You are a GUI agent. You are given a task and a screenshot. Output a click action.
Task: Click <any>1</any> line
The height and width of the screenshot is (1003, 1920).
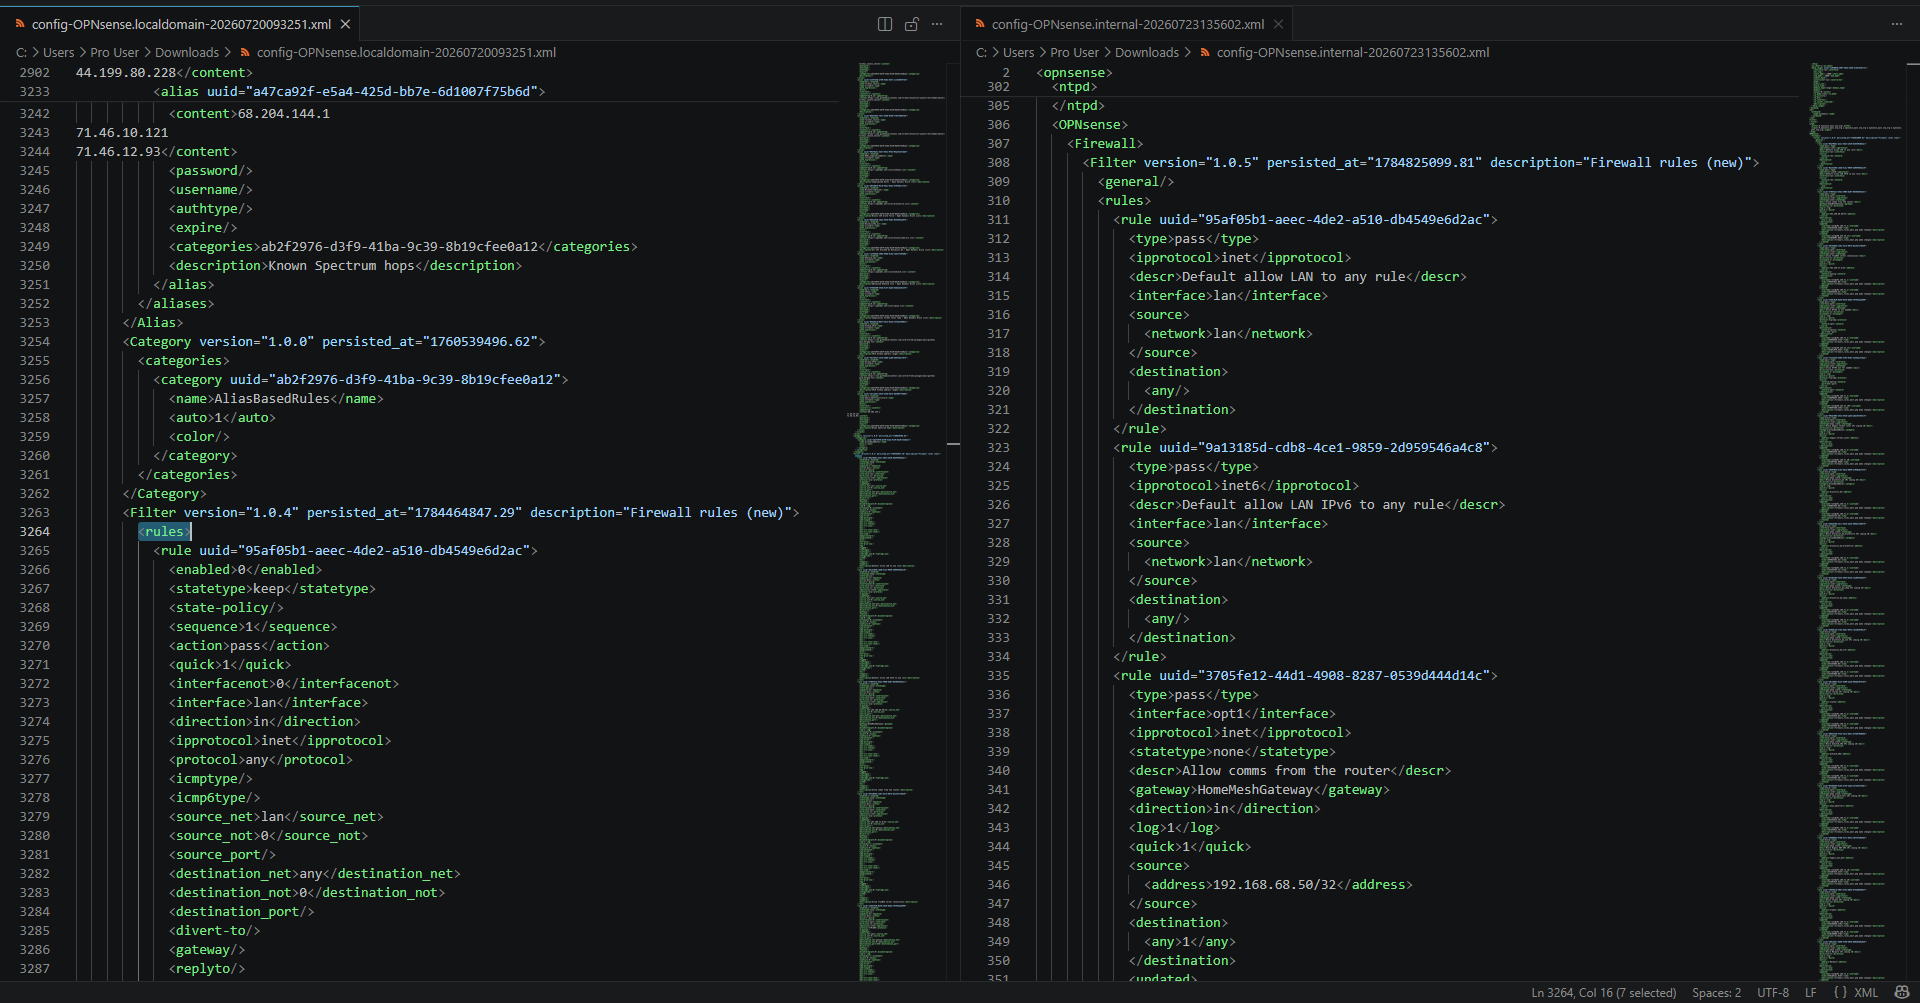tap(1190, 942)
